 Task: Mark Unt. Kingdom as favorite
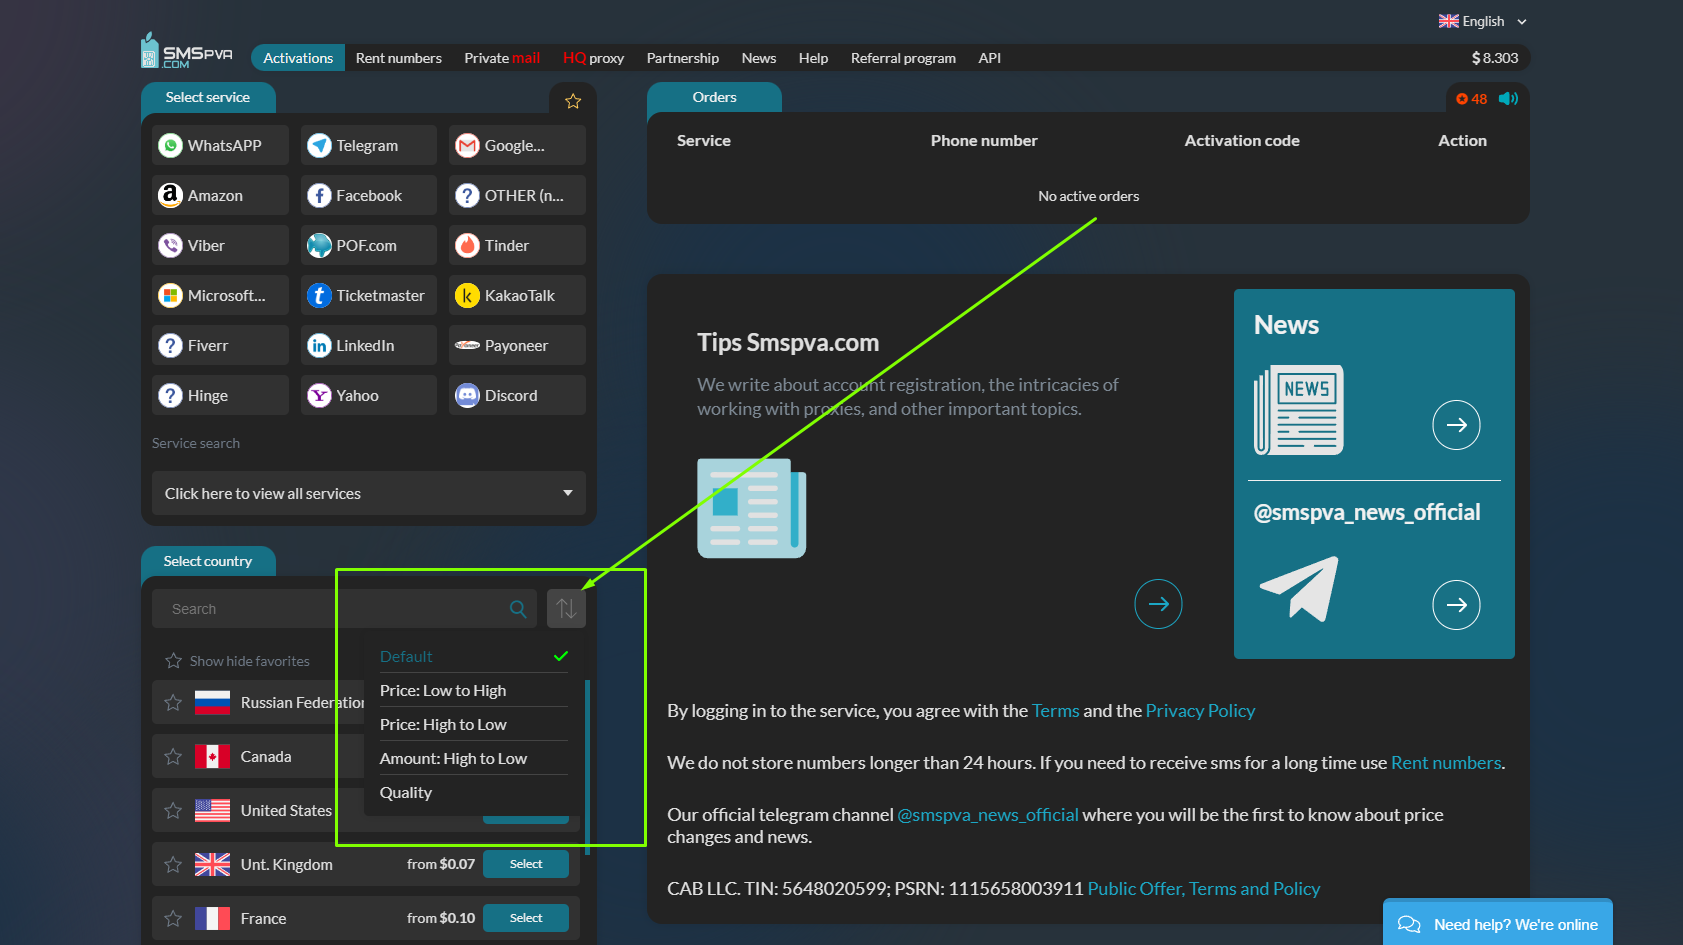click(173, 865)
